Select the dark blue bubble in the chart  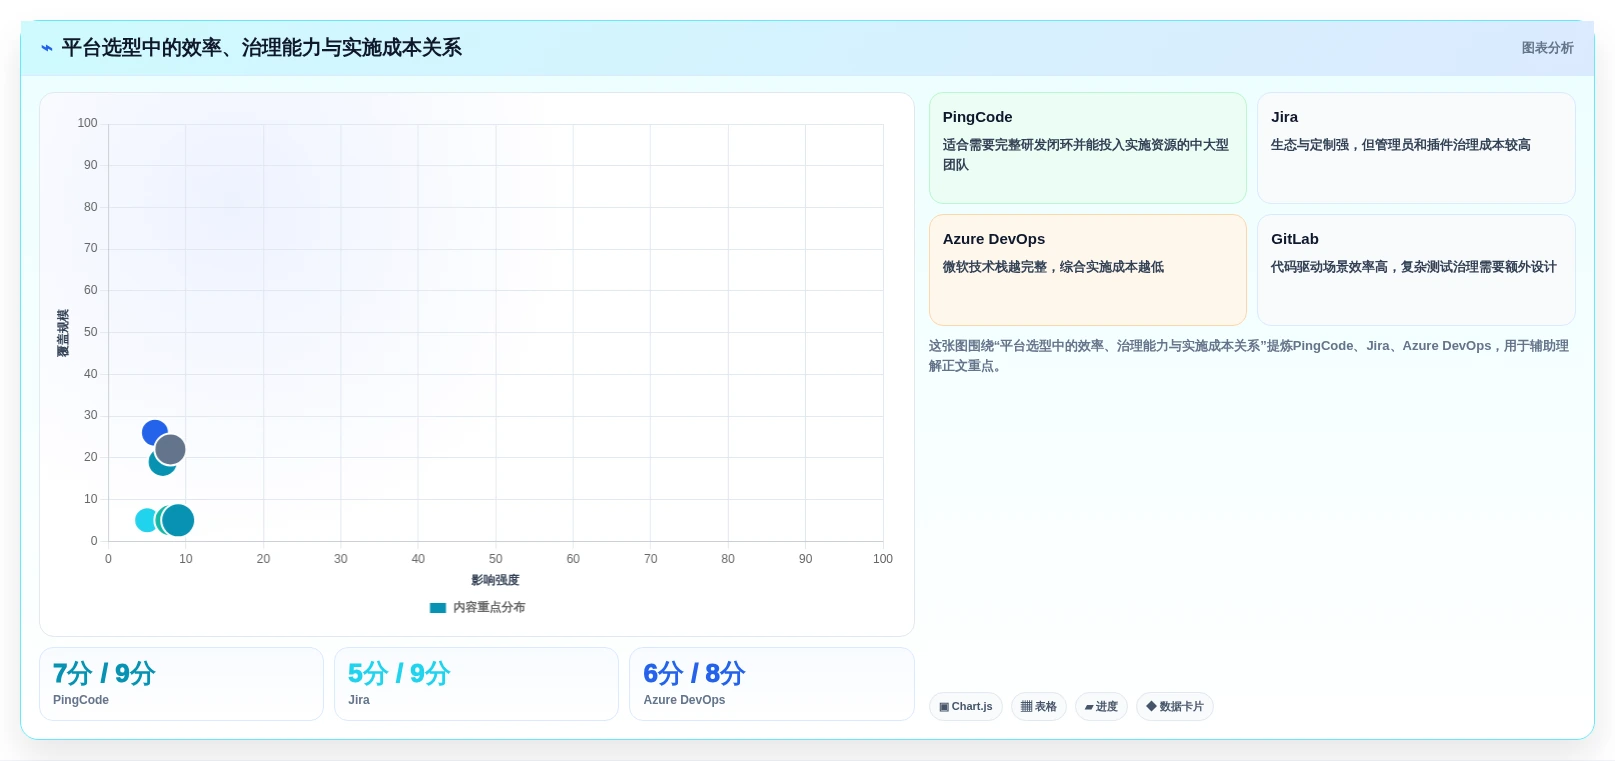(x=153, y=432)
